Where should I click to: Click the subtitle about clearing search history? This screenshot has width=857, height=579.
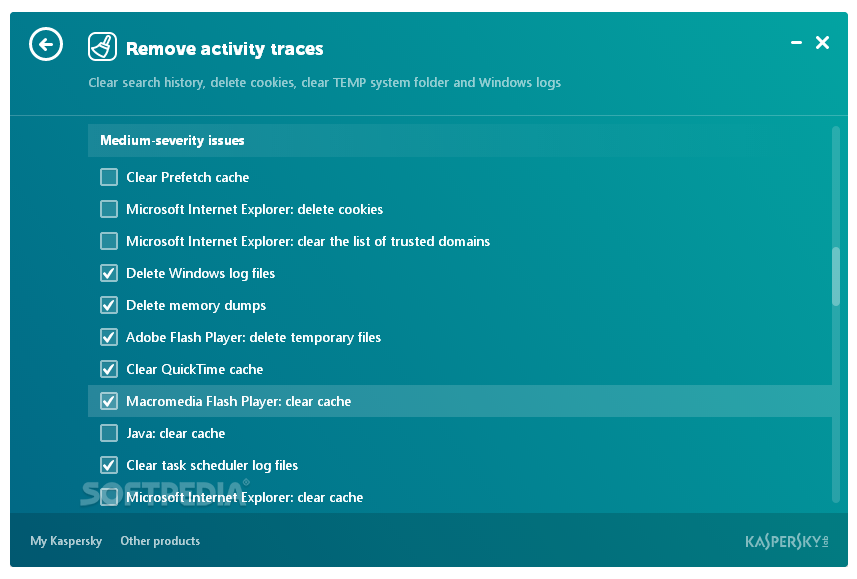click(325, 83)
